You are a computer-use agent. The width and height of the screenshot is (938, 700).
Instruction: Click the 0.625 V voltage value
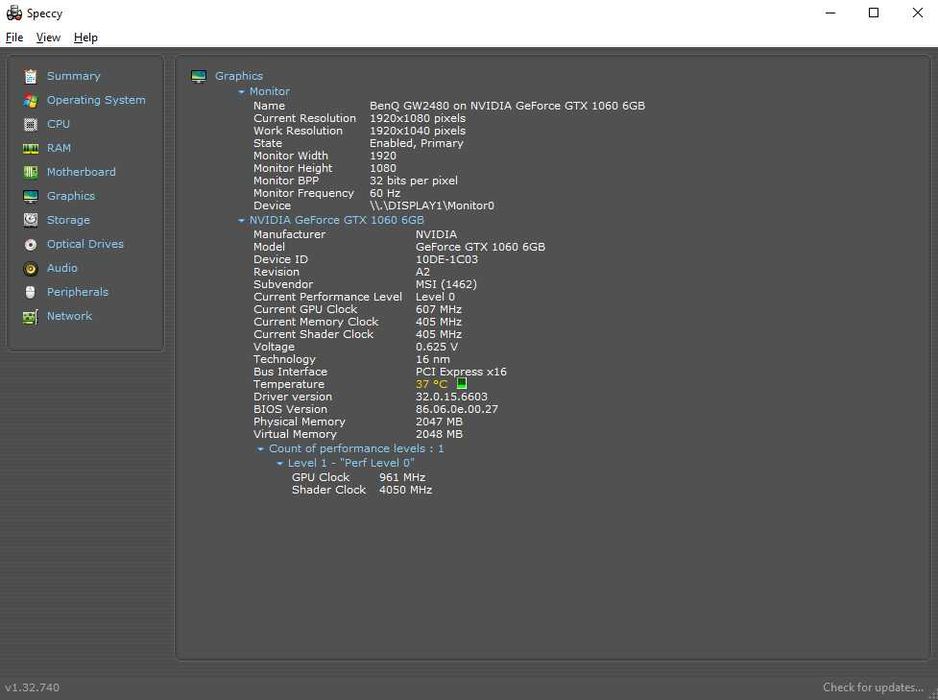tap(437, 347)
